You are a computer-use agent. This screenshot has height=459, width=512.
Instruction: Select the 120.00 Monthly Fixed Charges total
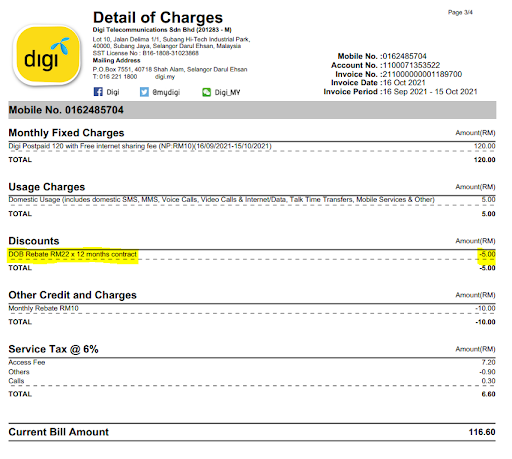[485, 160]
